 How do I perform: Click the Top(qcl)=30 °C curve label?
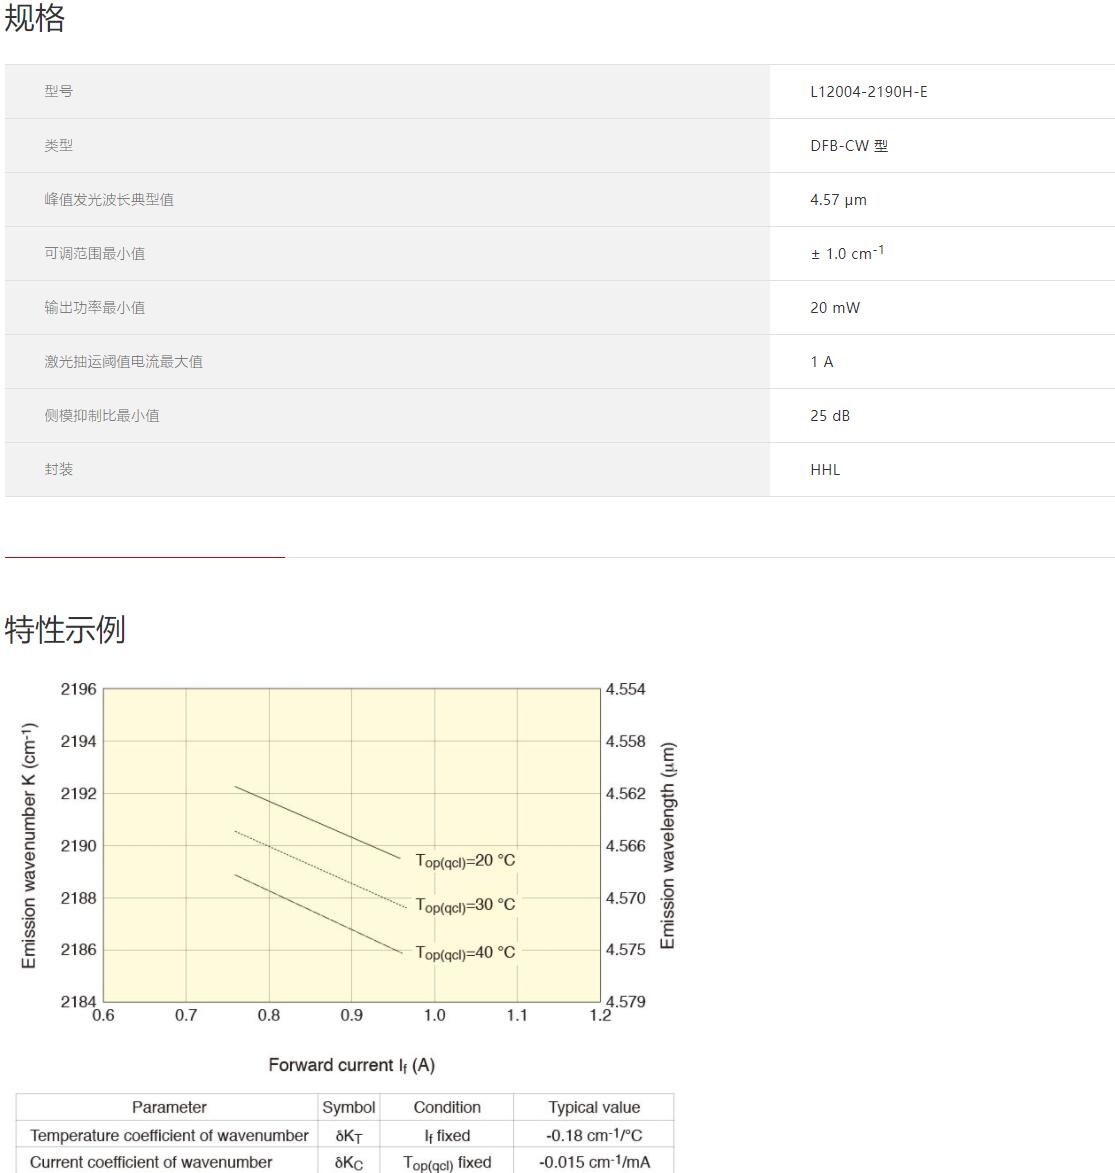465,905
